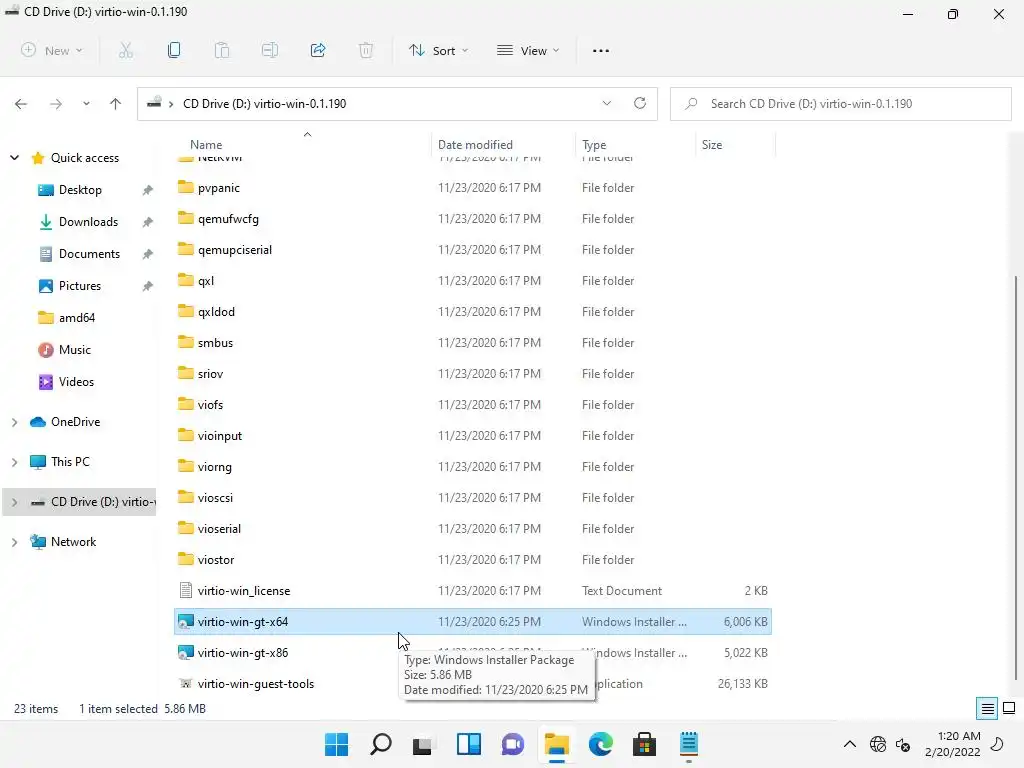Collapse the Quick access tree node
This screenshot has height=768, width=1024.
coord(14,157)
